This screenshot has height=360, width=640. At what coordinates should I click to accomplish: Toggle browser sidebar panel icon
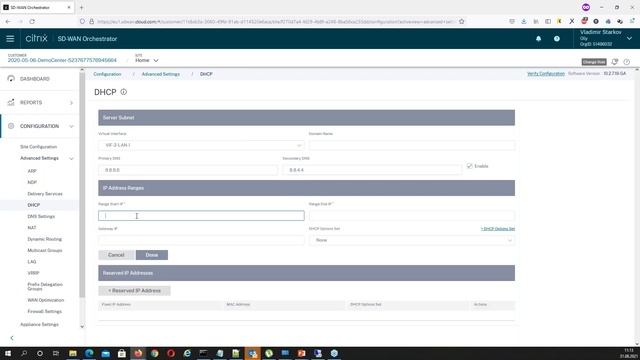(x=548, y=21)
